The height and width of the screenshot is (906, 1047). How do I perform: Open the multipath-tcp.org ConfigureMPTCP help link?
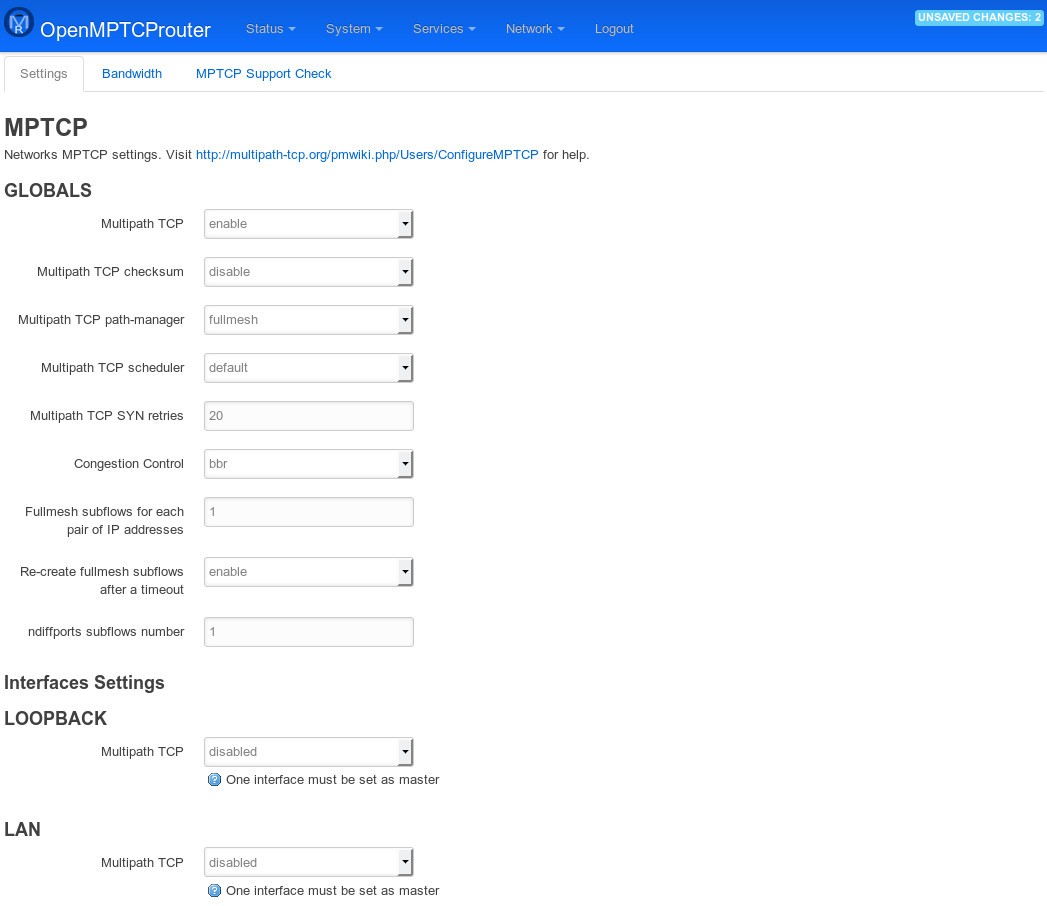point(367,155)
